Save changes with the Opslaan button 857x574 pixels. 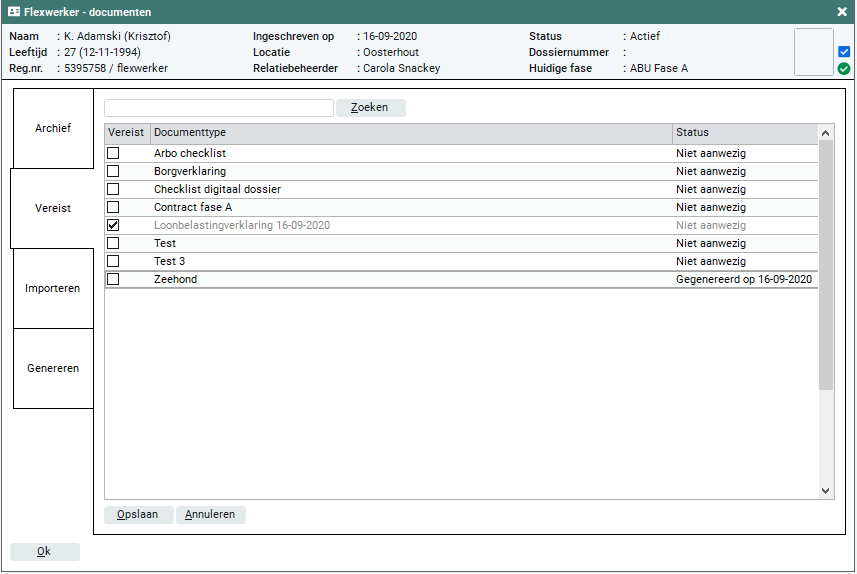pos(138,515)
